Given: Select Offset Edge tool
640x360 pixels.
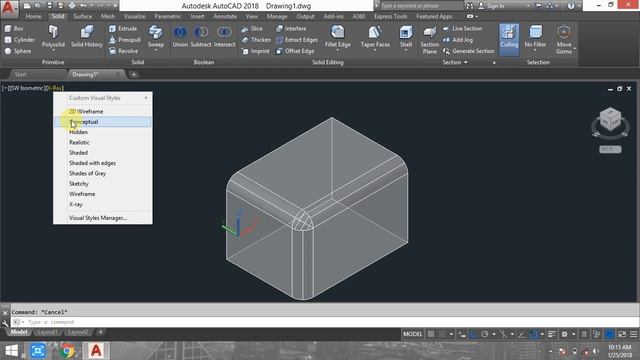Looking at the screenshot, I should [x=295, y=51].
